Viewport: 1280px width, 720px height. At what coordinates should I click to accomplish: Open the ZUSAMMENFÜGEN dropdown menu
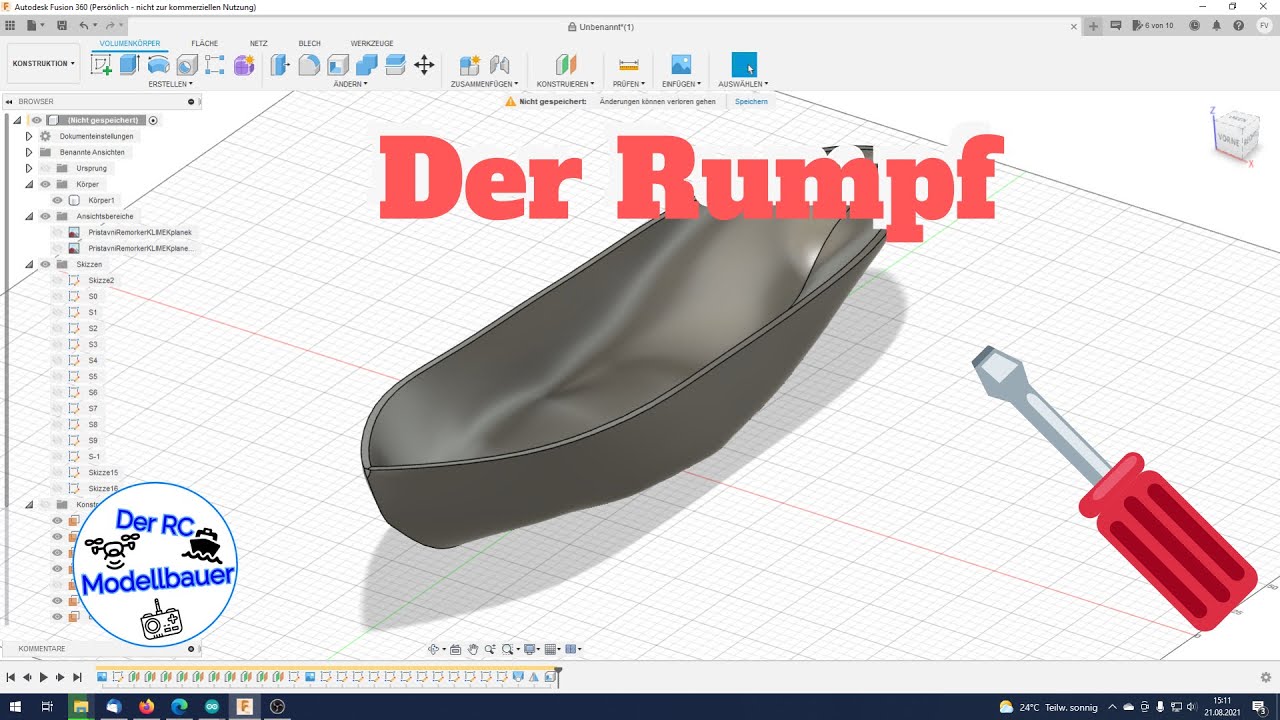tap(485, 84)
